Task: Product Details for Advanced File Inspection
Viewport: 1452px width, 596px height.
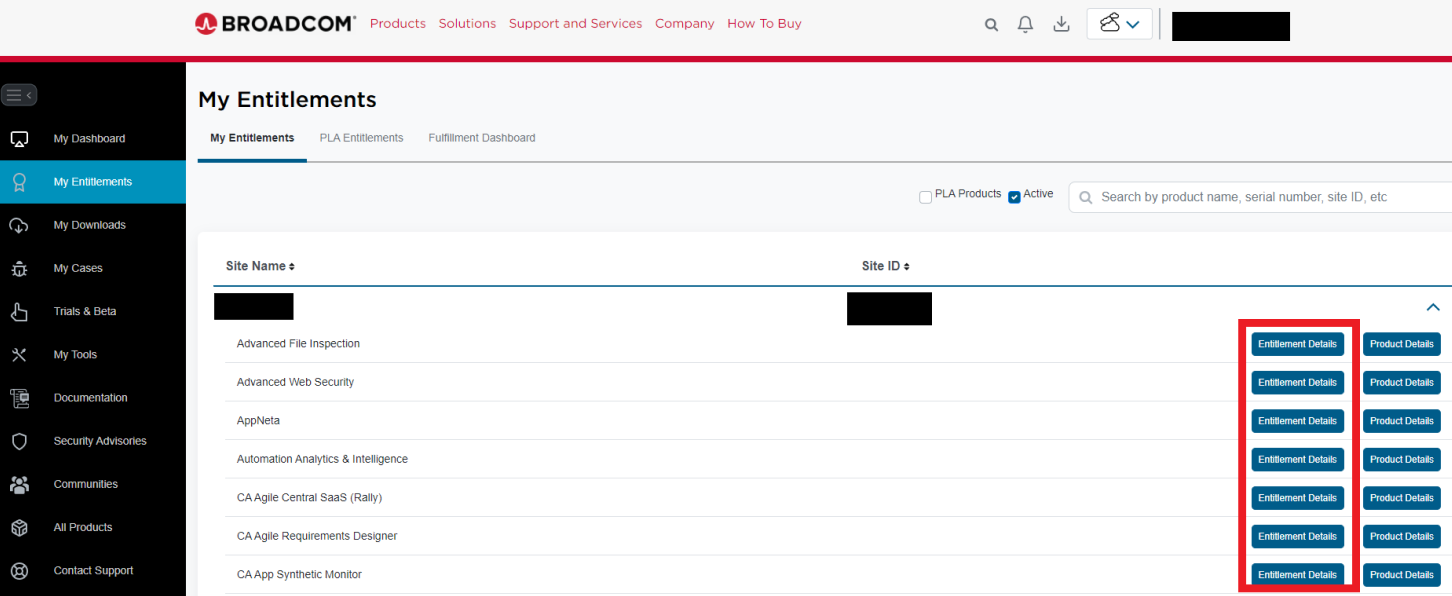Action: [1402, 344]
